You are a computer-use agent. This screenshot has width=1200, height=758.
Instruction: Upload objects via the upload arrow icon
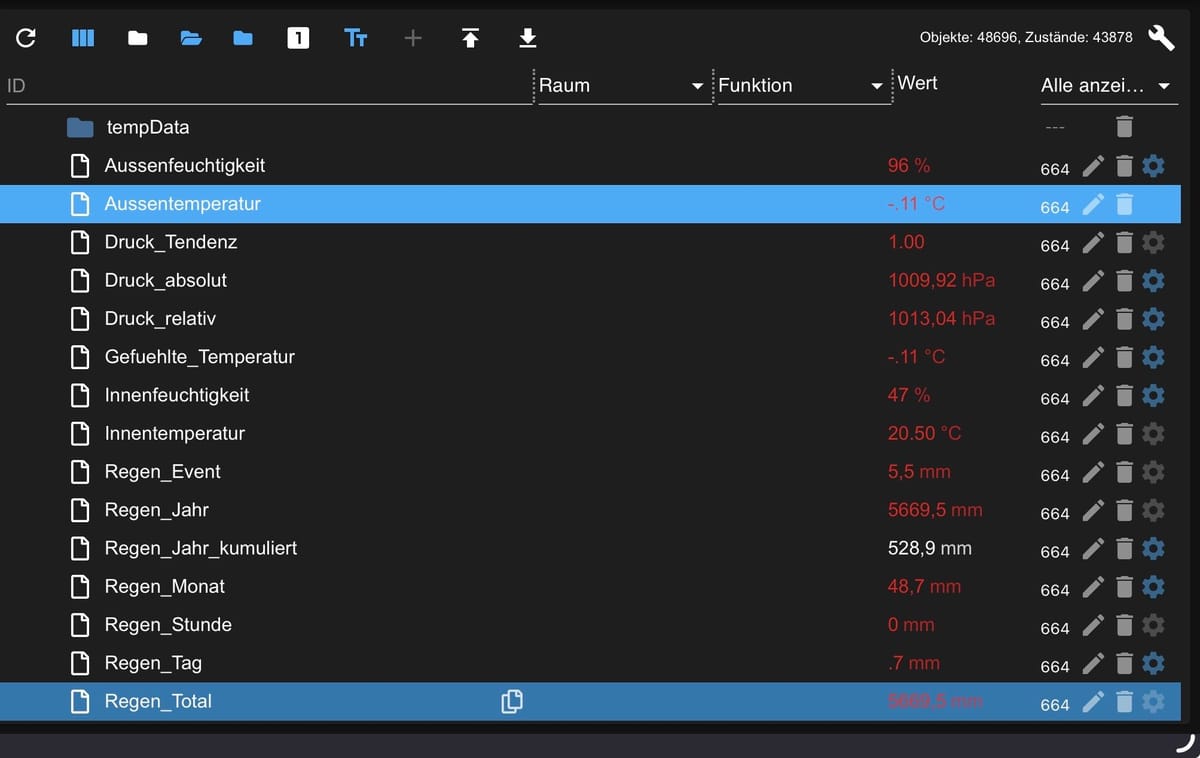470,38
